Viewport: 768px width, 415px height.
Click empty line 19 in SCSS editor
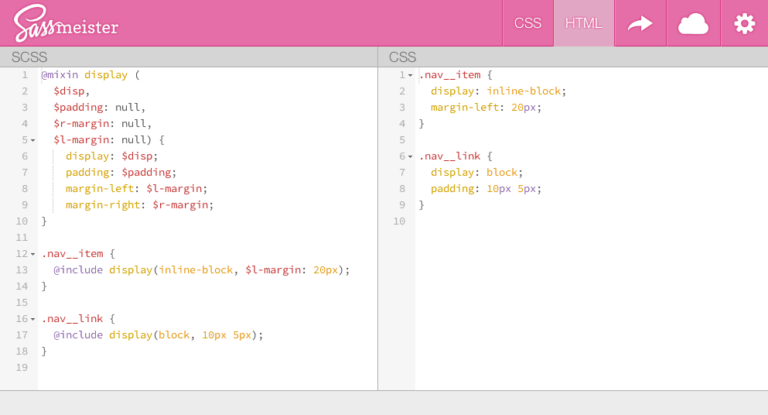200,368
